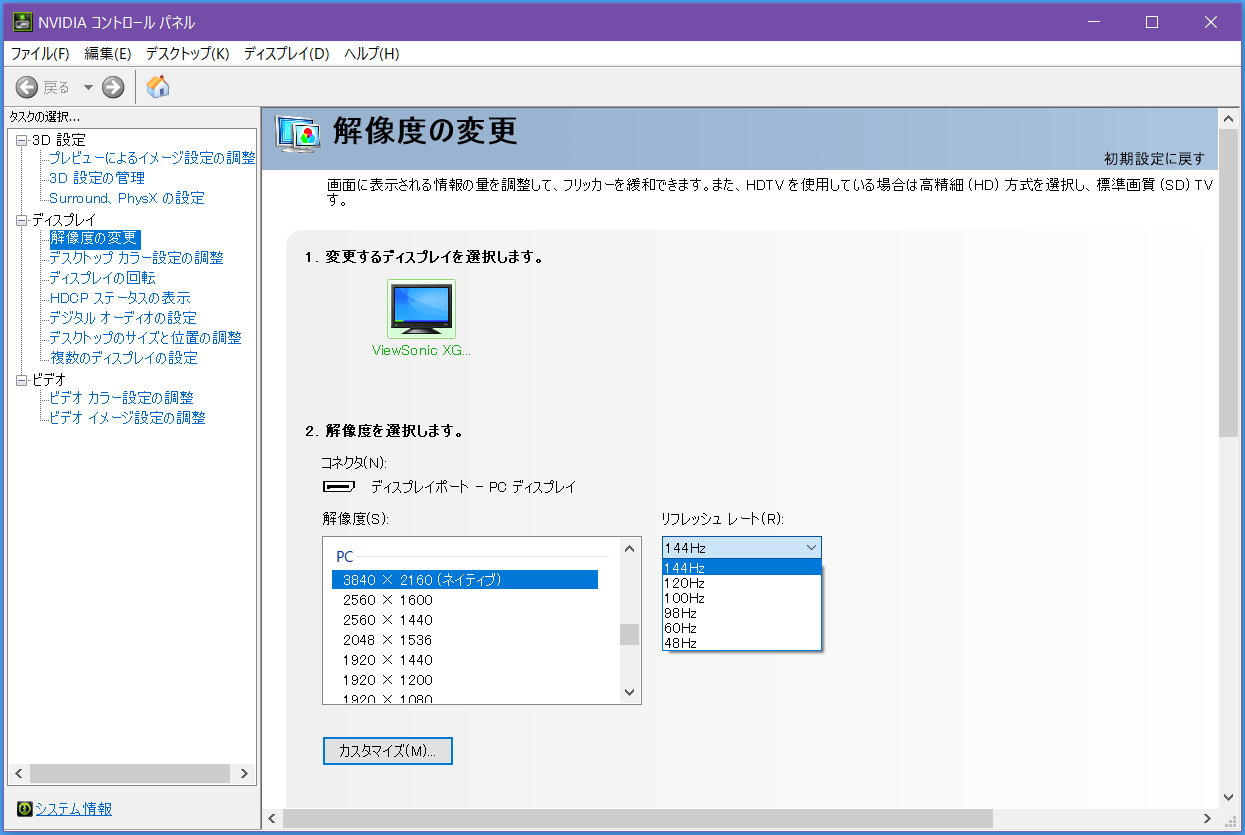Viewport: 1245px width, 835px height.
Task: Open 複数のディスプレイの設定
Action: tap(124, 358)
